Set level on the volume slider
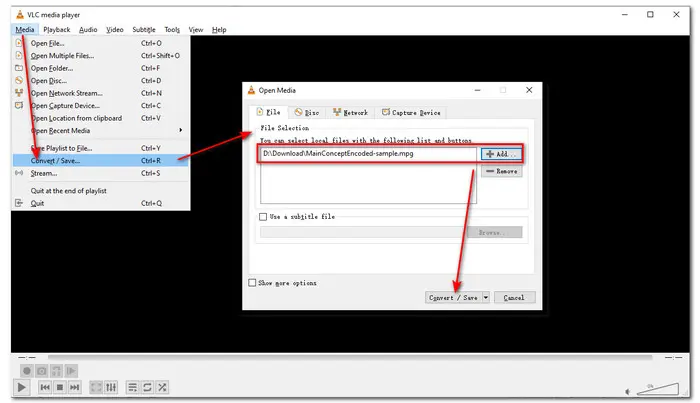700x403 pixels. (x=658, y=389)
